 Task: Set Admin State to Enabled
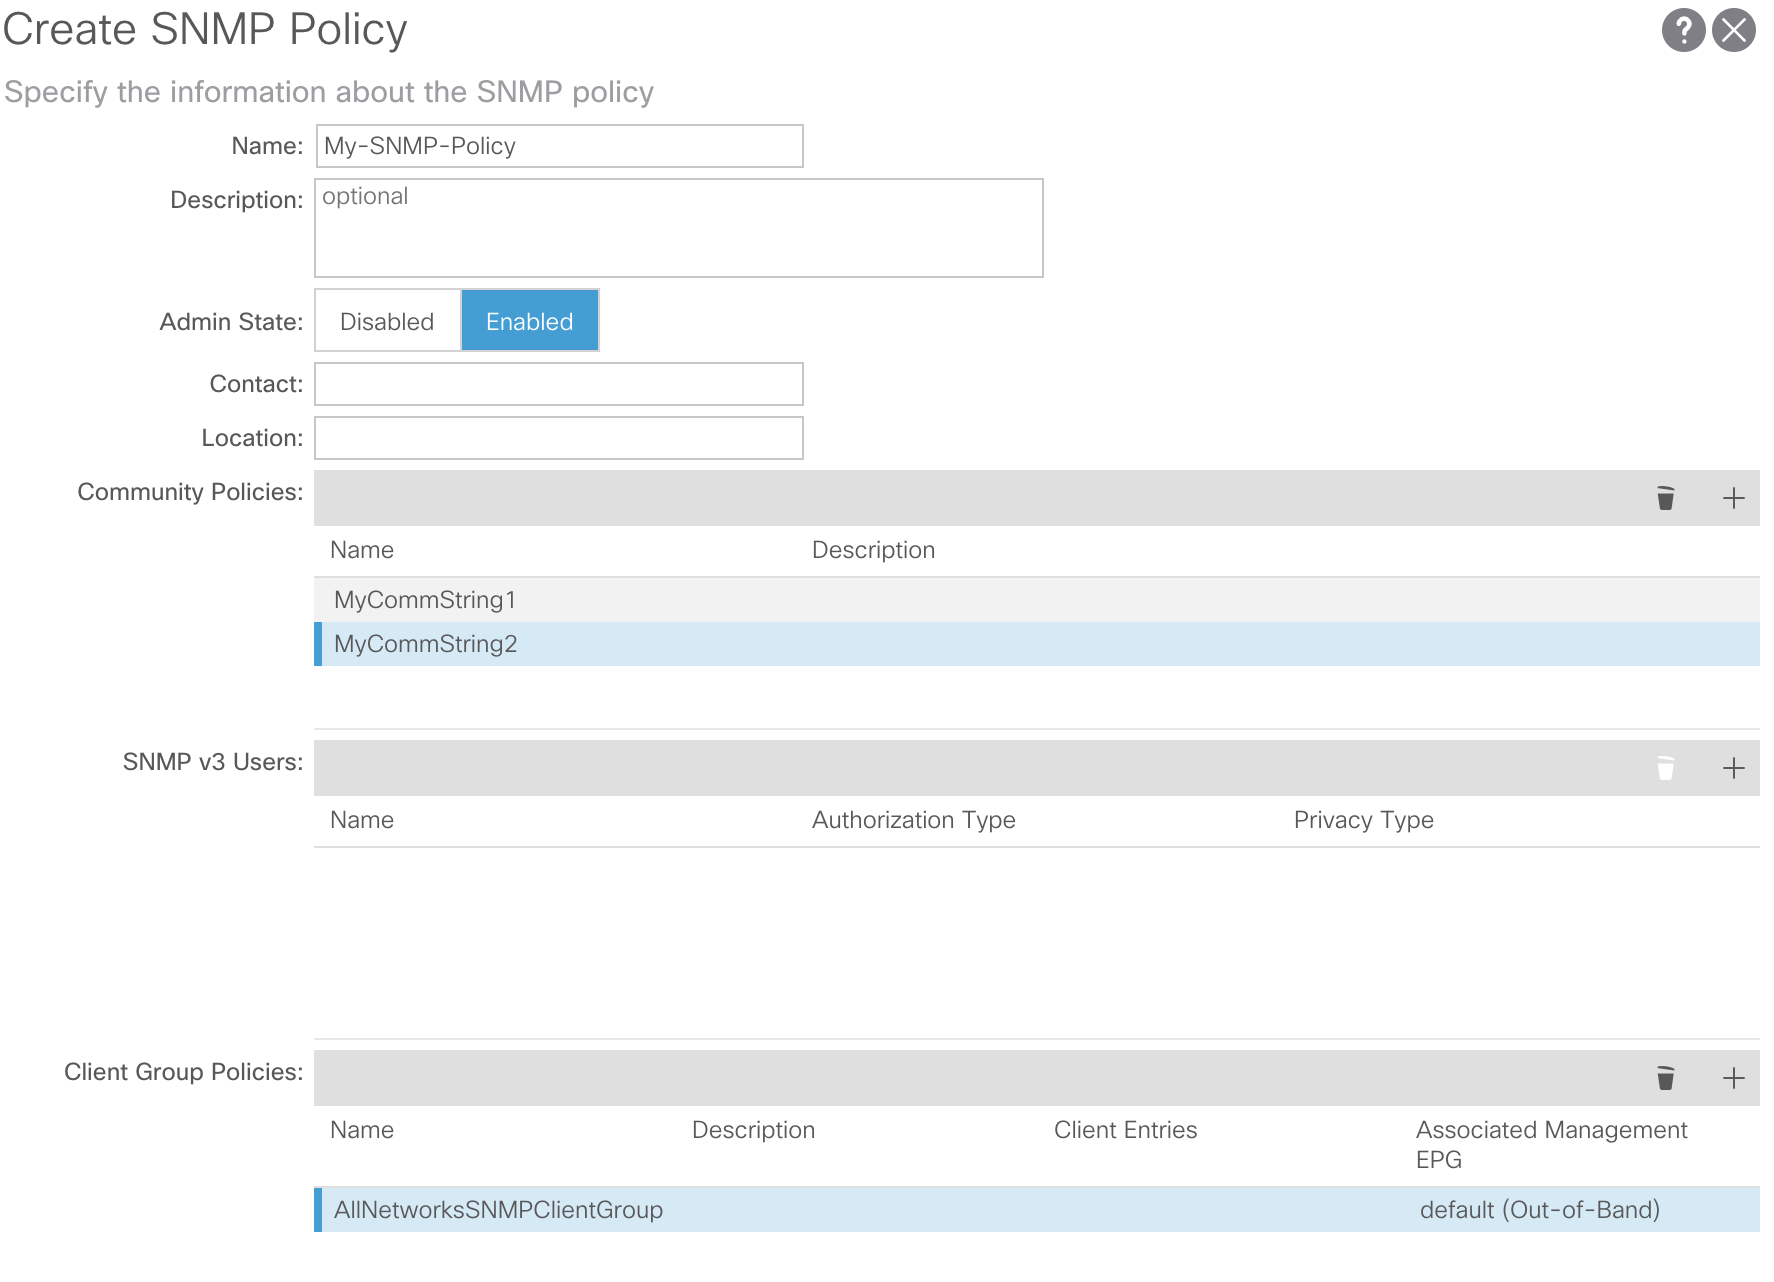tap(529, 321)
